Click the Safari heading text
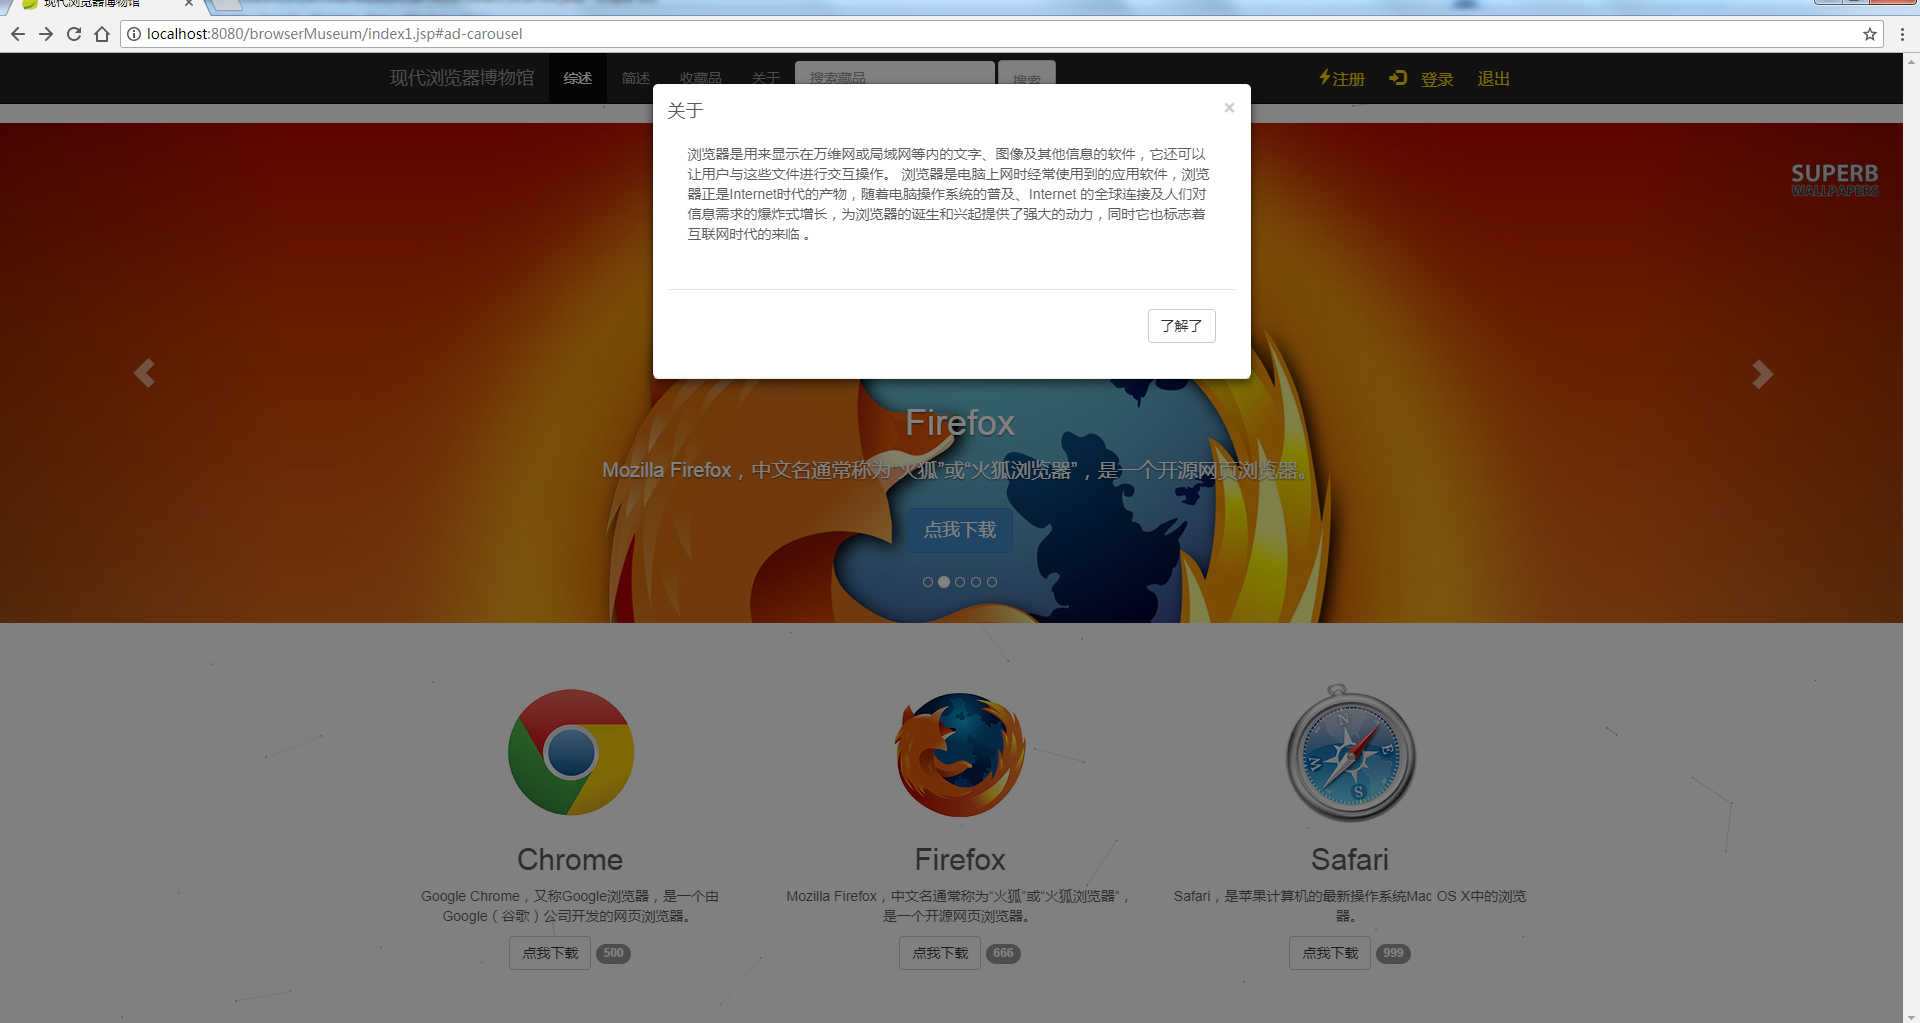The image size is (1920, 1023). tap(1350, 860)
